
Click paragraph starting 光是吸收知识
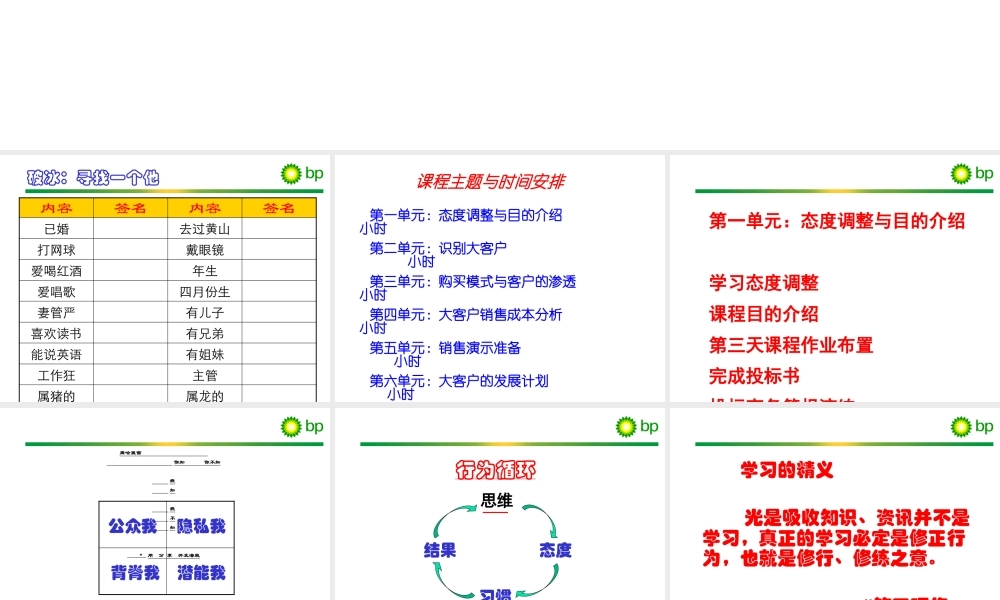[836, 538]
